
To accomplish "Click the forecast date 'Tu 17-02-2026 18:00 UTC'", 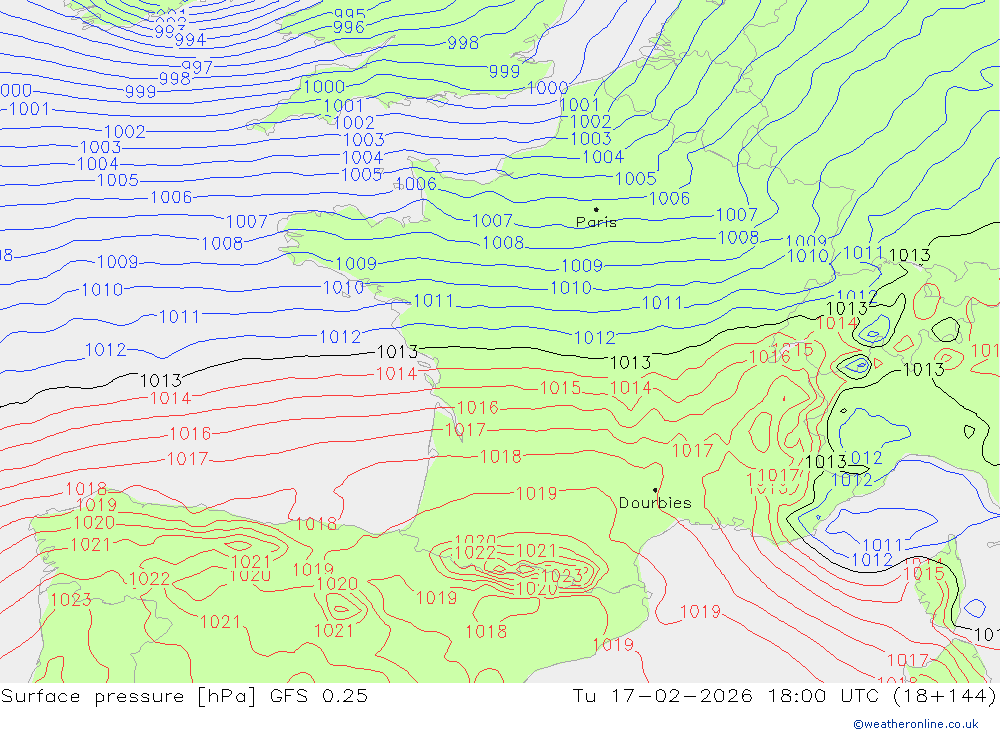I will (728, 696).
